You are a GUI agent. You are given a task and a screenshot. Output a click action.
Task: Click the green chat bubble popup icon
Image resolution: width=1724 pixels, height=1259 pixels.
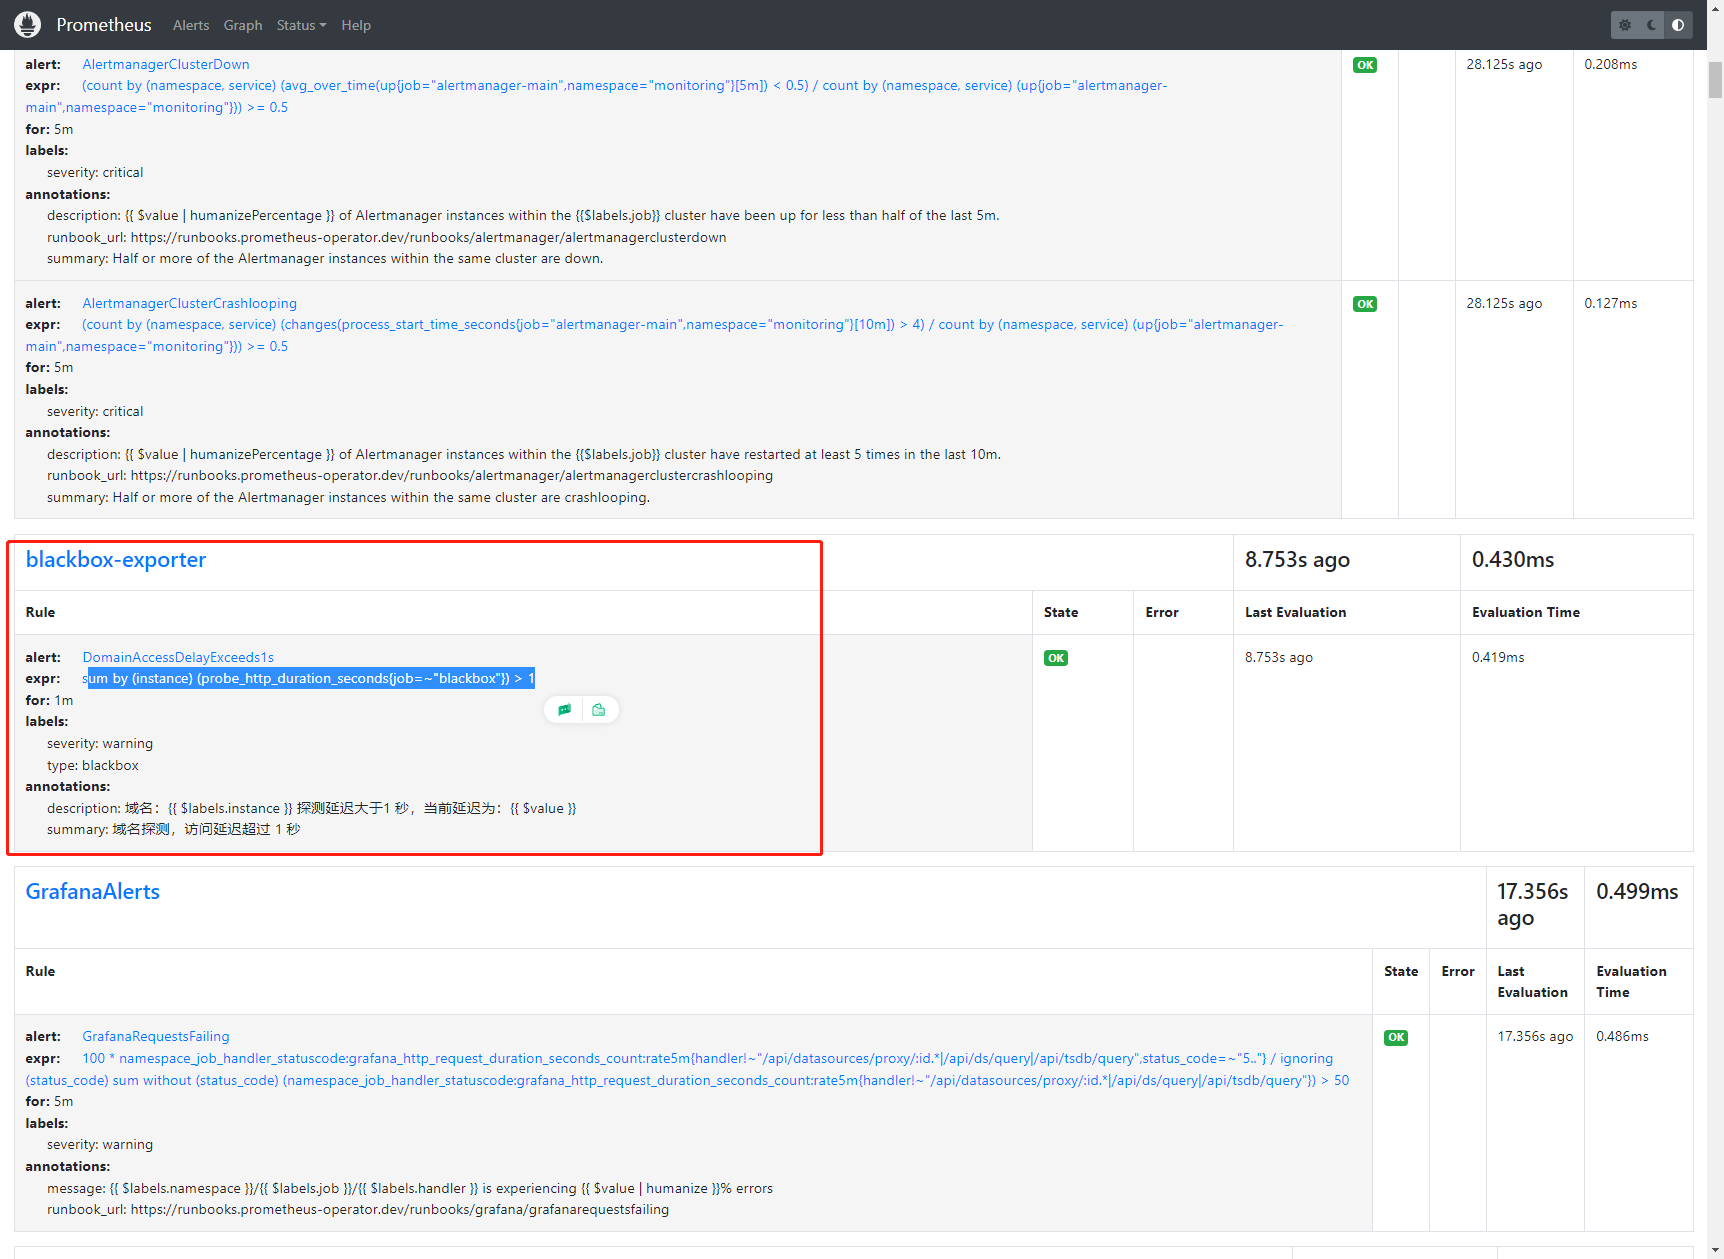click(x=564, y=710)
